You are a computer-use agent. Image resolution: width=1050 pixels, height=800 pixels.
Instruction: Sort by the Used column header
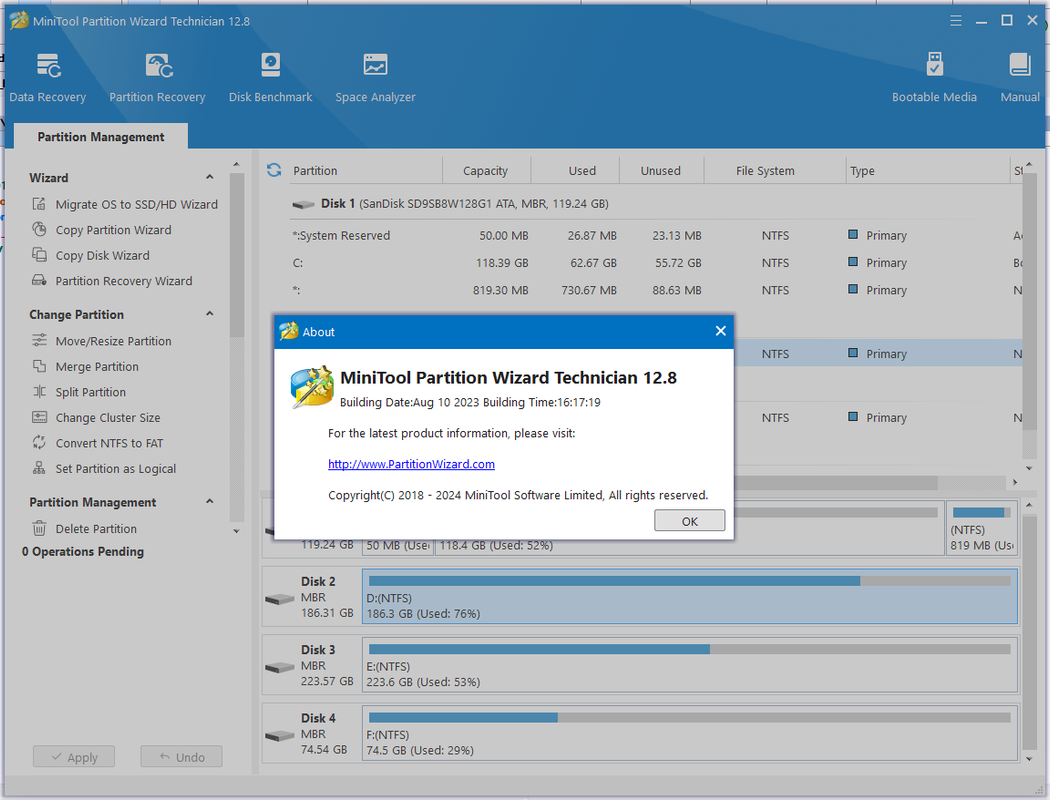pos(575,170)
